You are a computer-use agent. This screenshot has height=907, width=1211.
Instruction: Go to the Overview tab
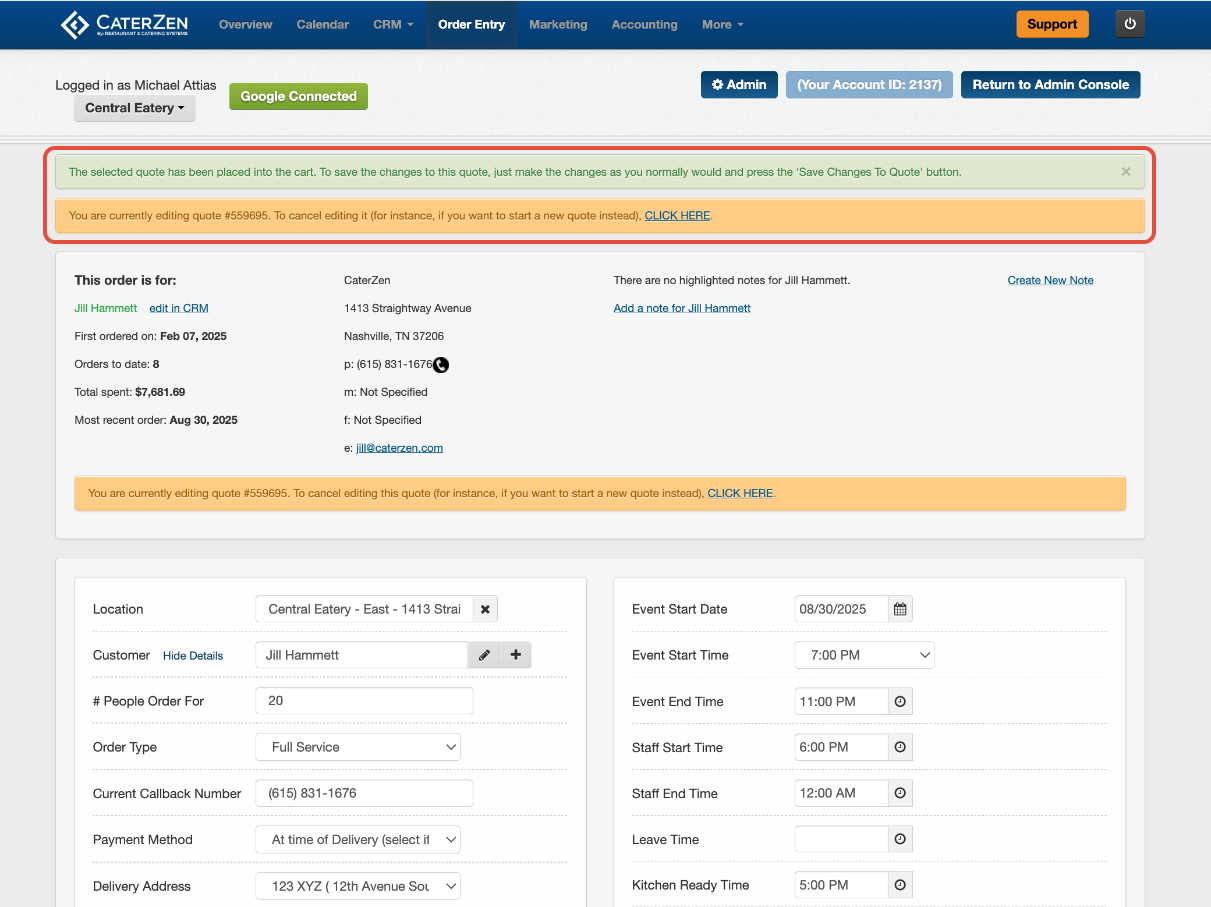(x=245, y=24)
